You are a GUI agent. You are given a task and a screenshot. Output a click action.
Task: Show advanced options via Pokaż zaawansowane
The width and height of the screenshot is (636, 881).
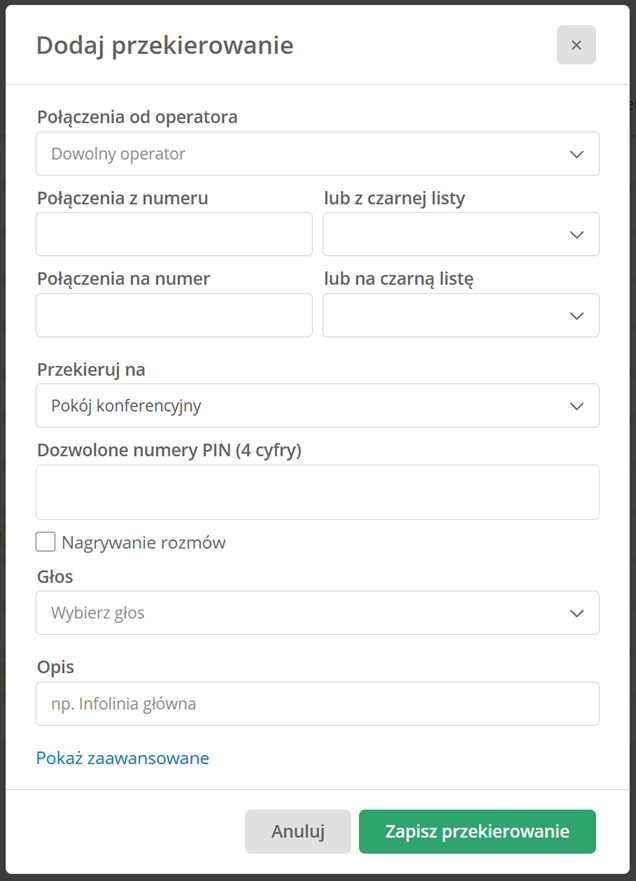point(122,758)
